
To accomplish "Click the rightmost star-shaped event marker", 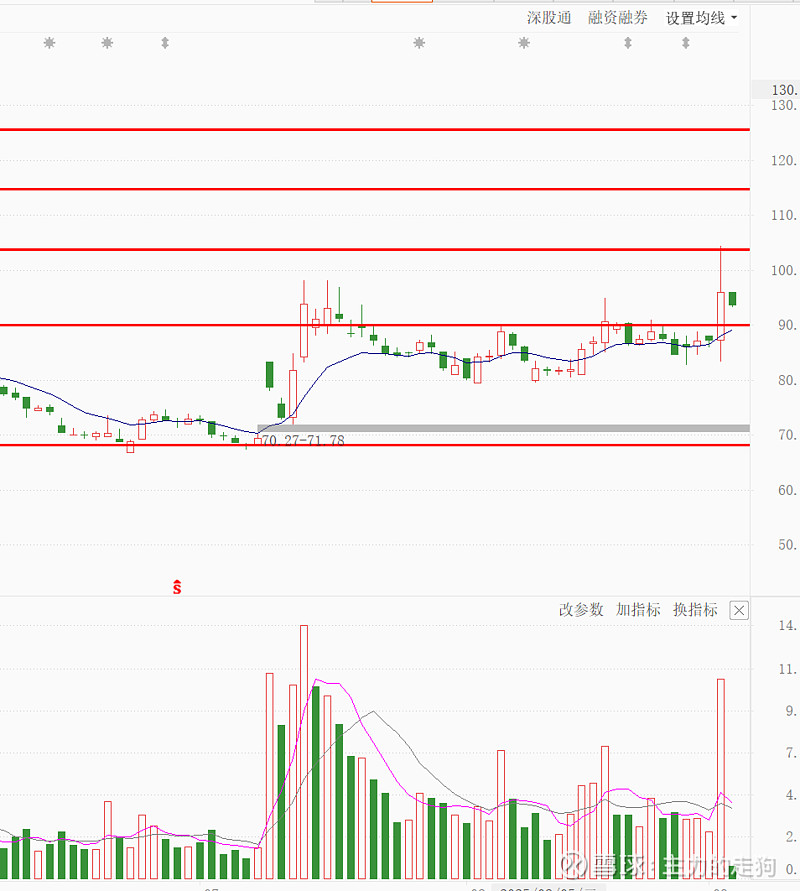I will 524,43.
